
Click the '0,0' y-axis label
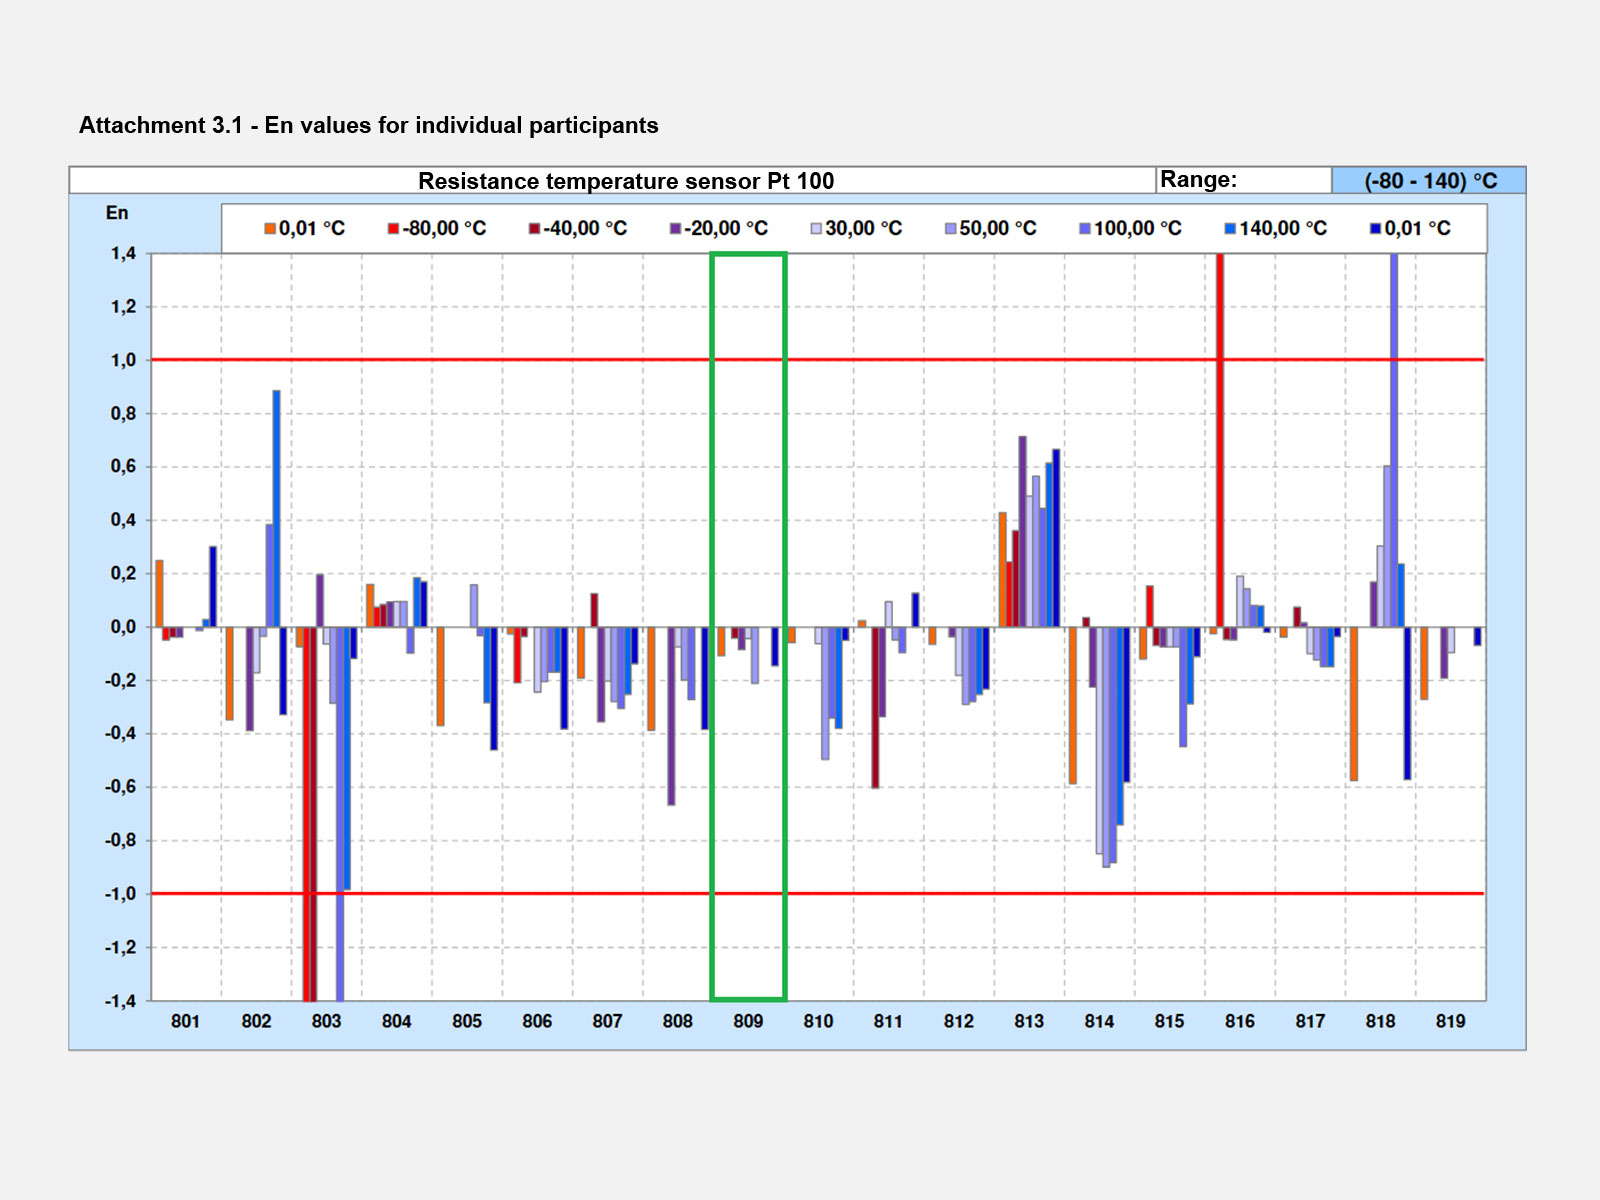coord(123,627)
